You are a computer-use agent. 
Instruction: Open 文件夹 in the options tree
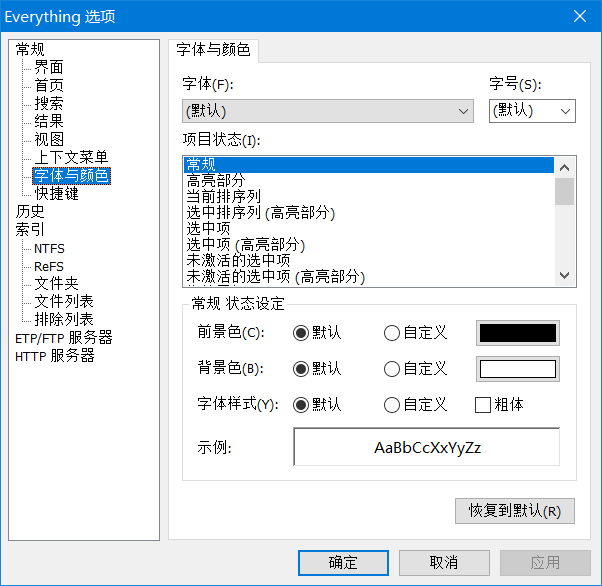pyautogui.click(x=56, y=284)
